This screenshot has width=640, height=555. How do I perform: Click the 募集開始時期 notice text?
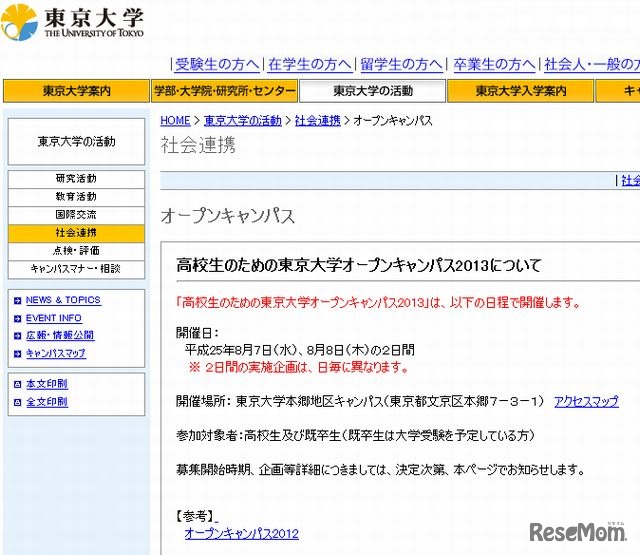pos(380,470)
